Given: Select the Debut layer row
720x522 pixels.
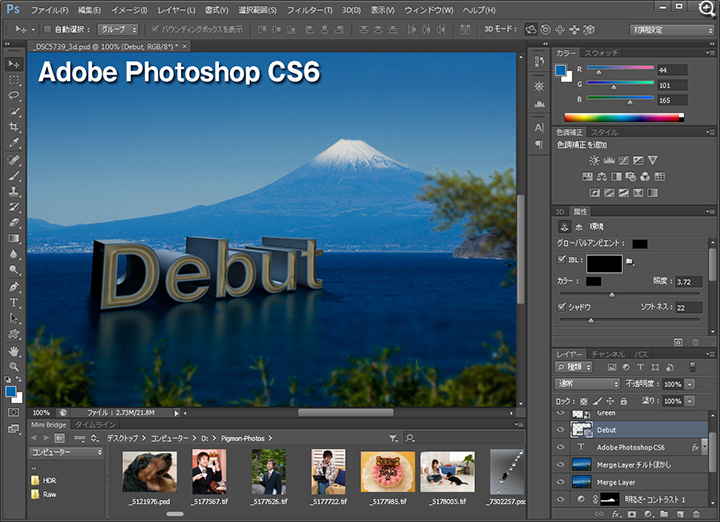Looking at the screenshot, I should pyautogui.click(x=631, y=430).
